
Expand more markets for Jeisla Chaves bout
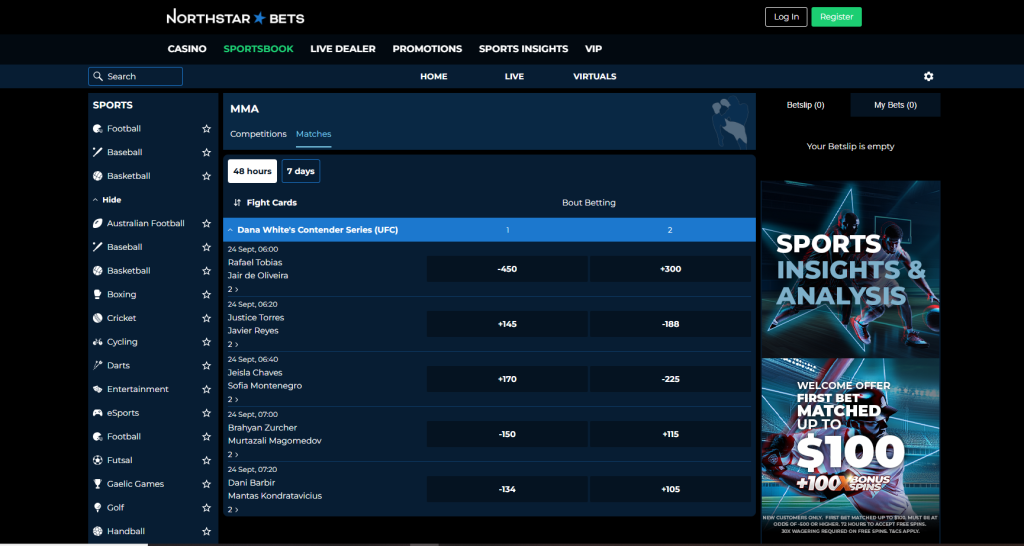pyautogui.click(x=233, y=399)
